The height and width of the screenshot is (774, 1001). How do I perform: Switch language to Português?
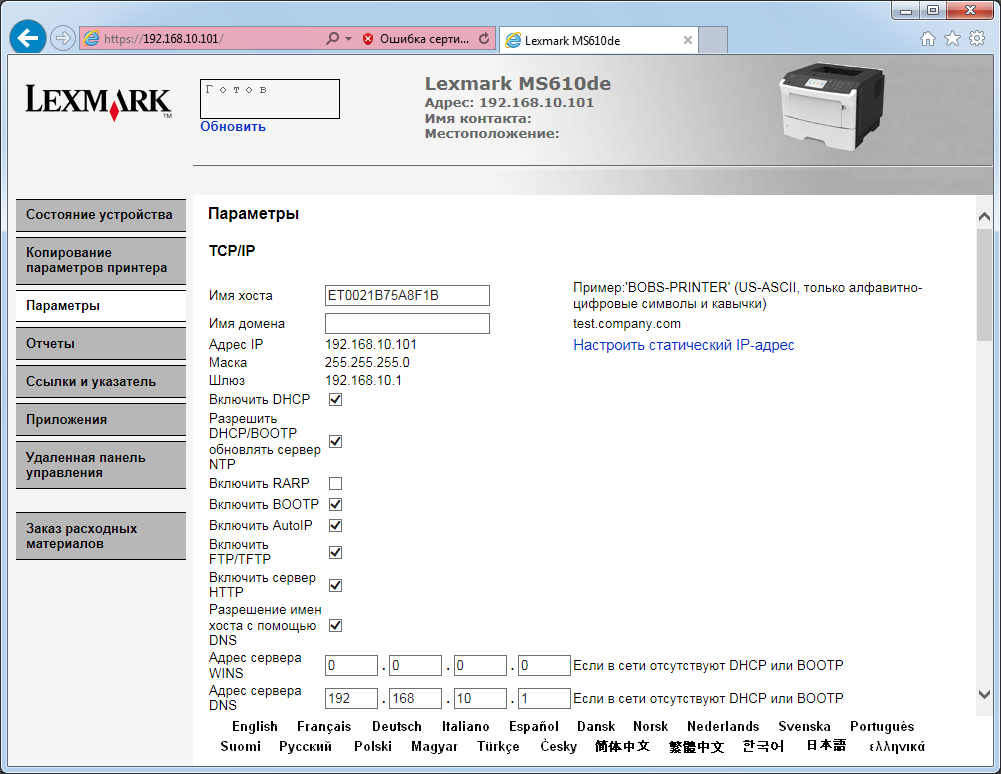(x=882, y=727)
